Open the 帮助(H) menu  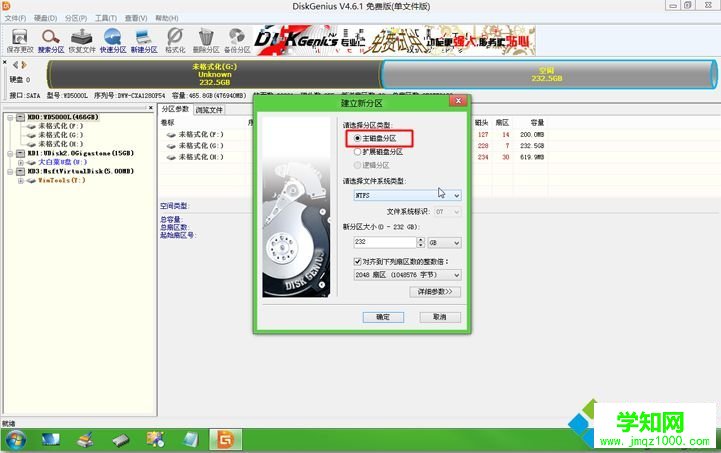click(166, 18)
